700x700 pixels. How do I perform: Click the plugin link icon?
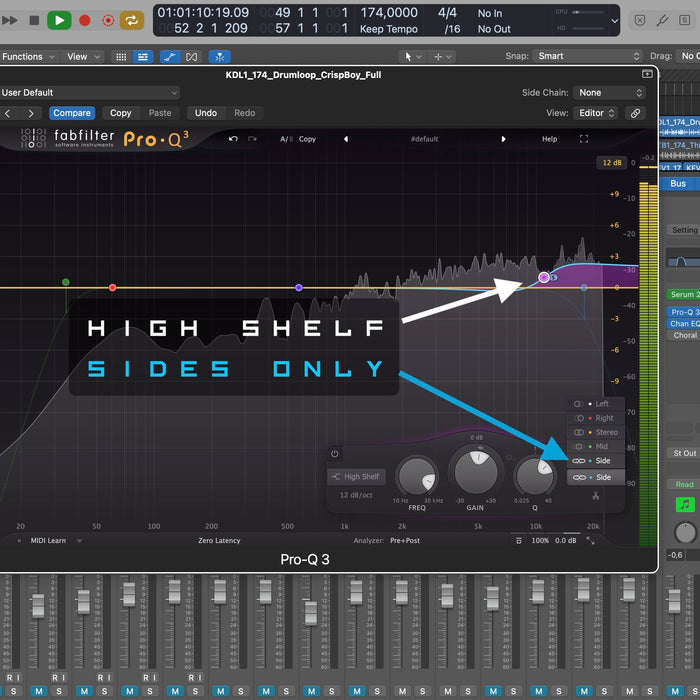635,113
